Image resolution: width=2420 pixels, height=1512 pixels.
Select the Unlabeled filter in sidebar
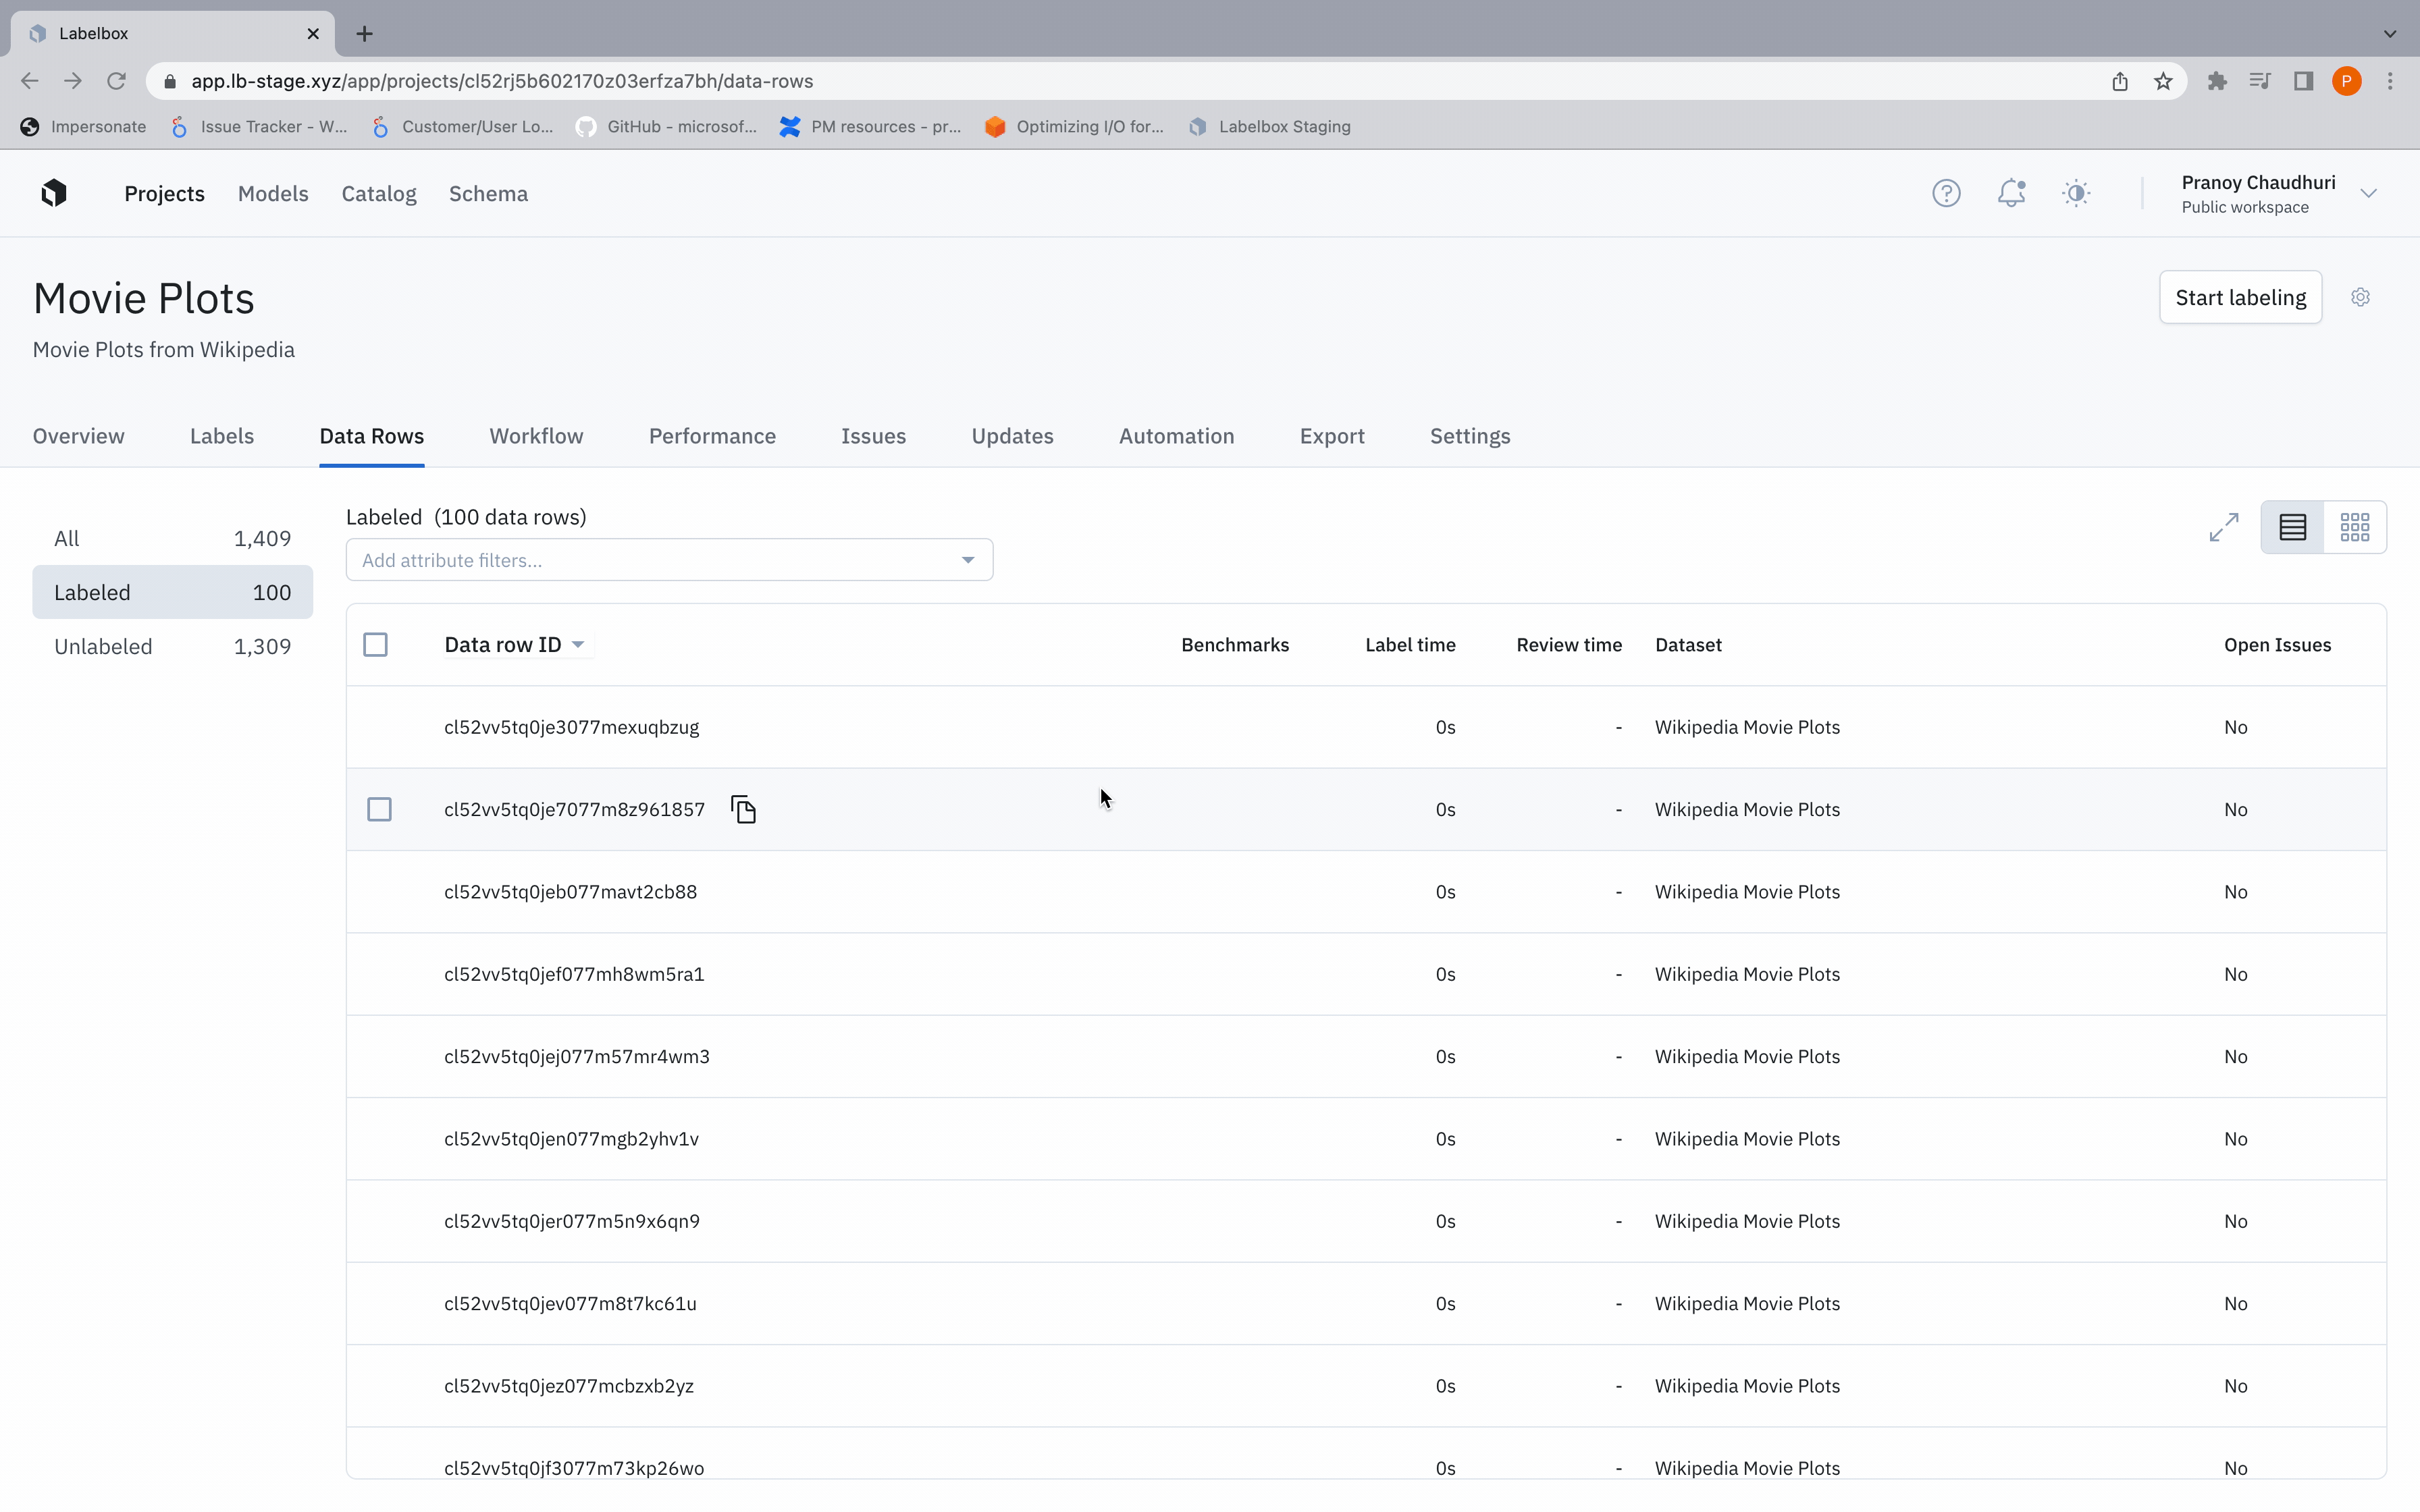point(172,647)
